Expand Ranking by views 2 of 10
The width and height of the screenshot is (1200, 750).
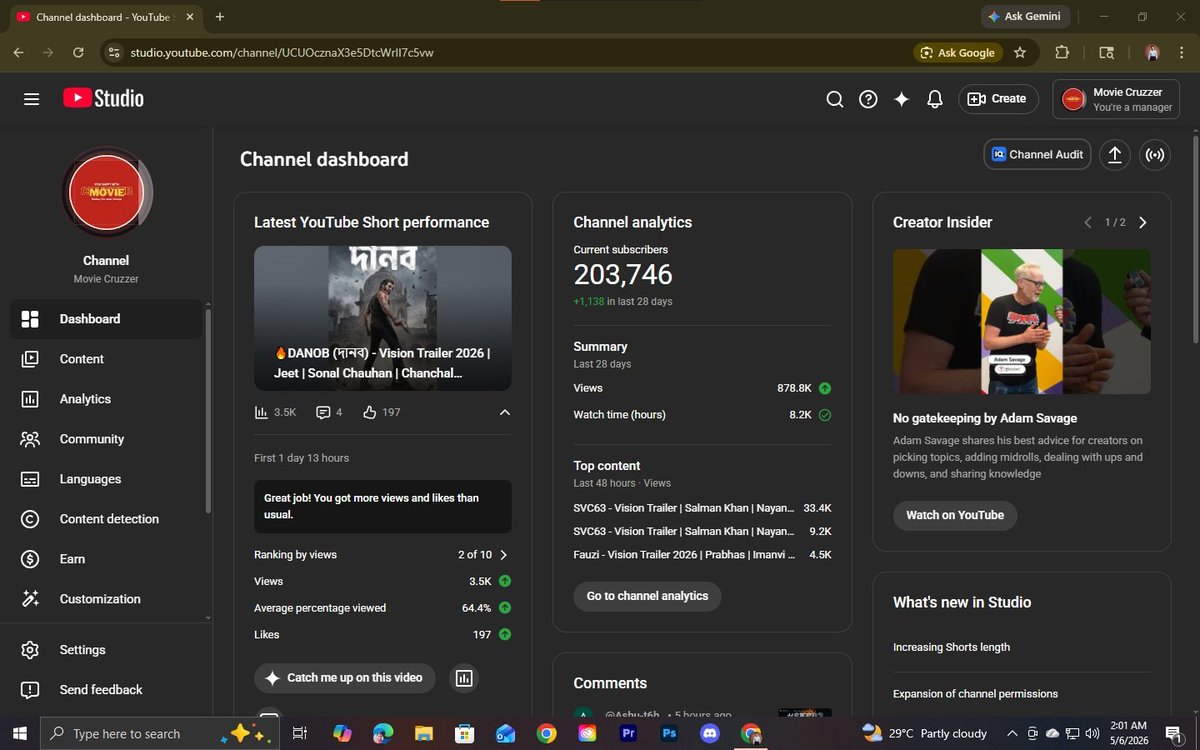(383, 554)
